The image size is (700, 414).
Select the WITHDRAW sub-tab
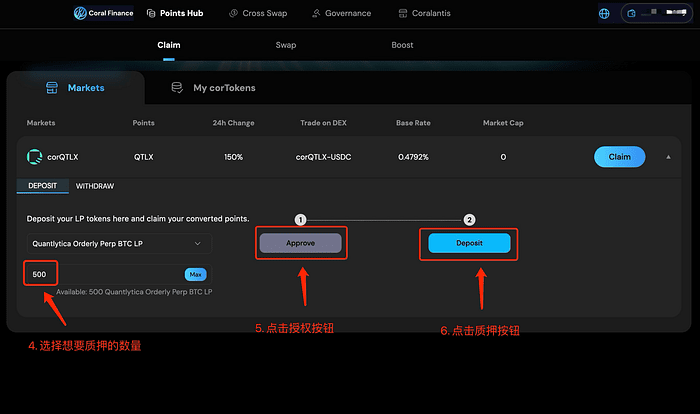tap(95, 186)
